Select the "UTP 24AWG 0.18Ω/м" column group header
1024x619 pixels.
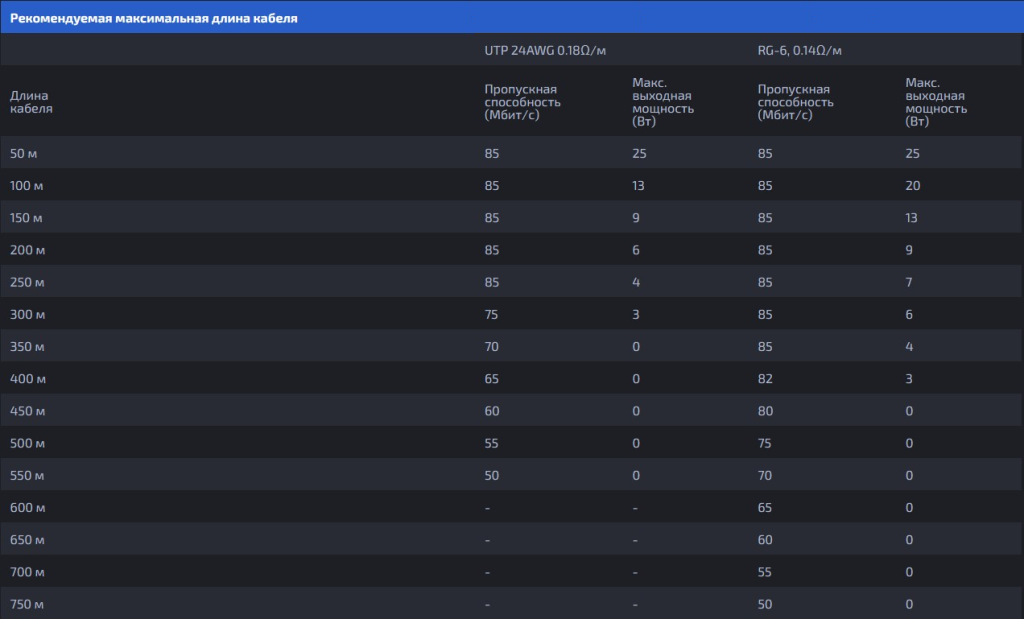(x=545, y=50)
